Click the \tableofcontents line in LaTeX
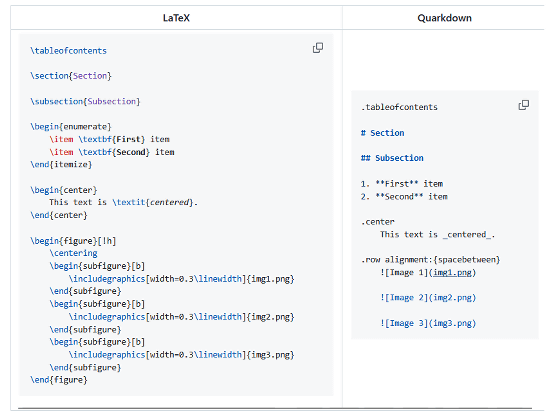The width and height of the screenshot is (560, 420). [69, 51]
